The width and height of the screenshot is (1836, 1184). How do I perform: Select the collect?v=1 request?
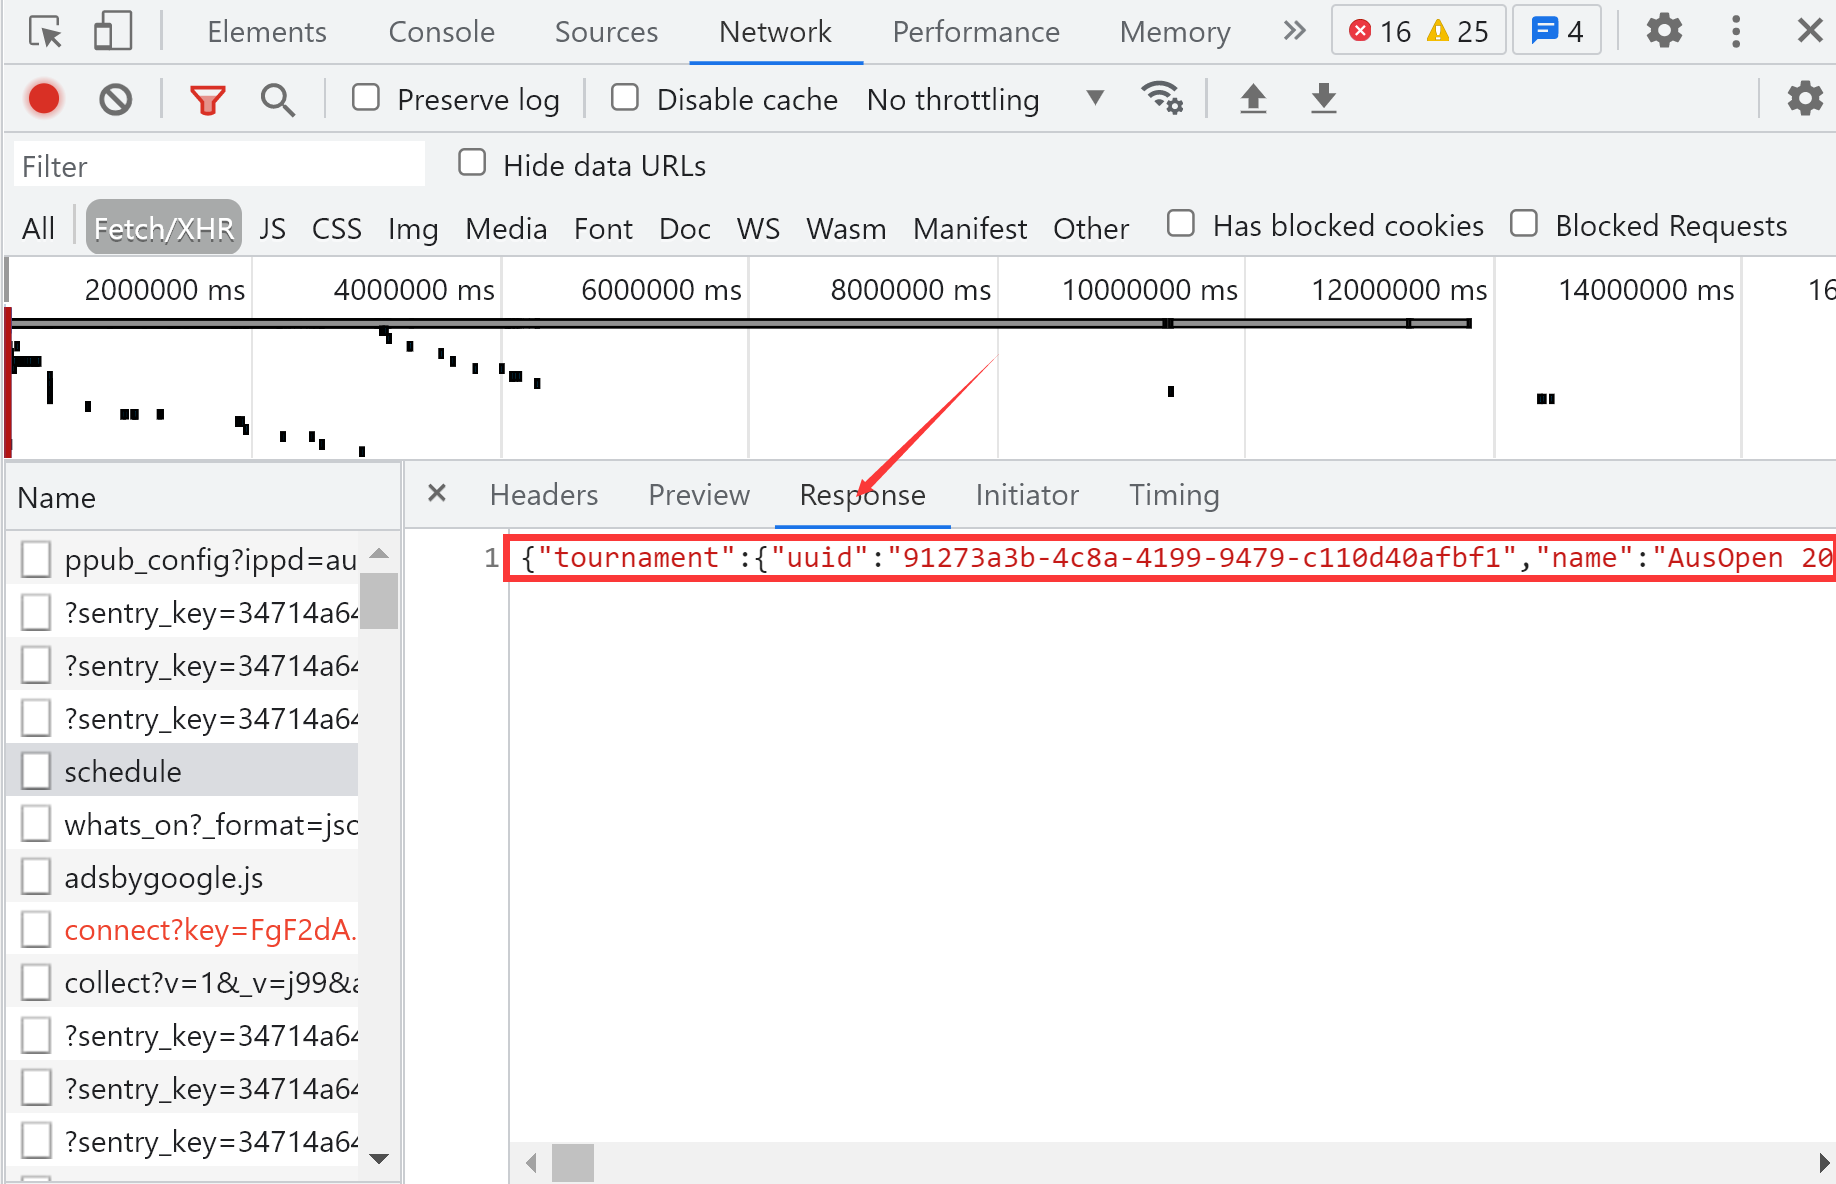click(x=182, y=983)
